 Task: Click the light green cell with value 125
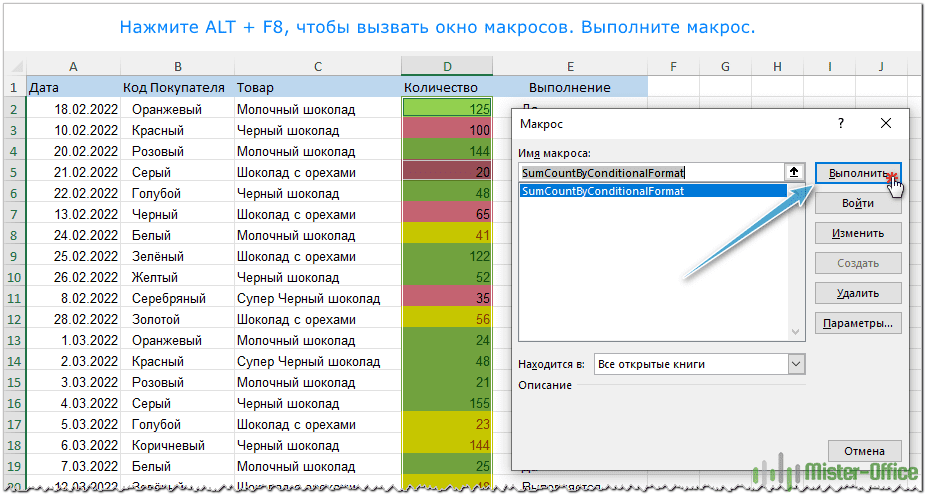click(x=447, y=109)
